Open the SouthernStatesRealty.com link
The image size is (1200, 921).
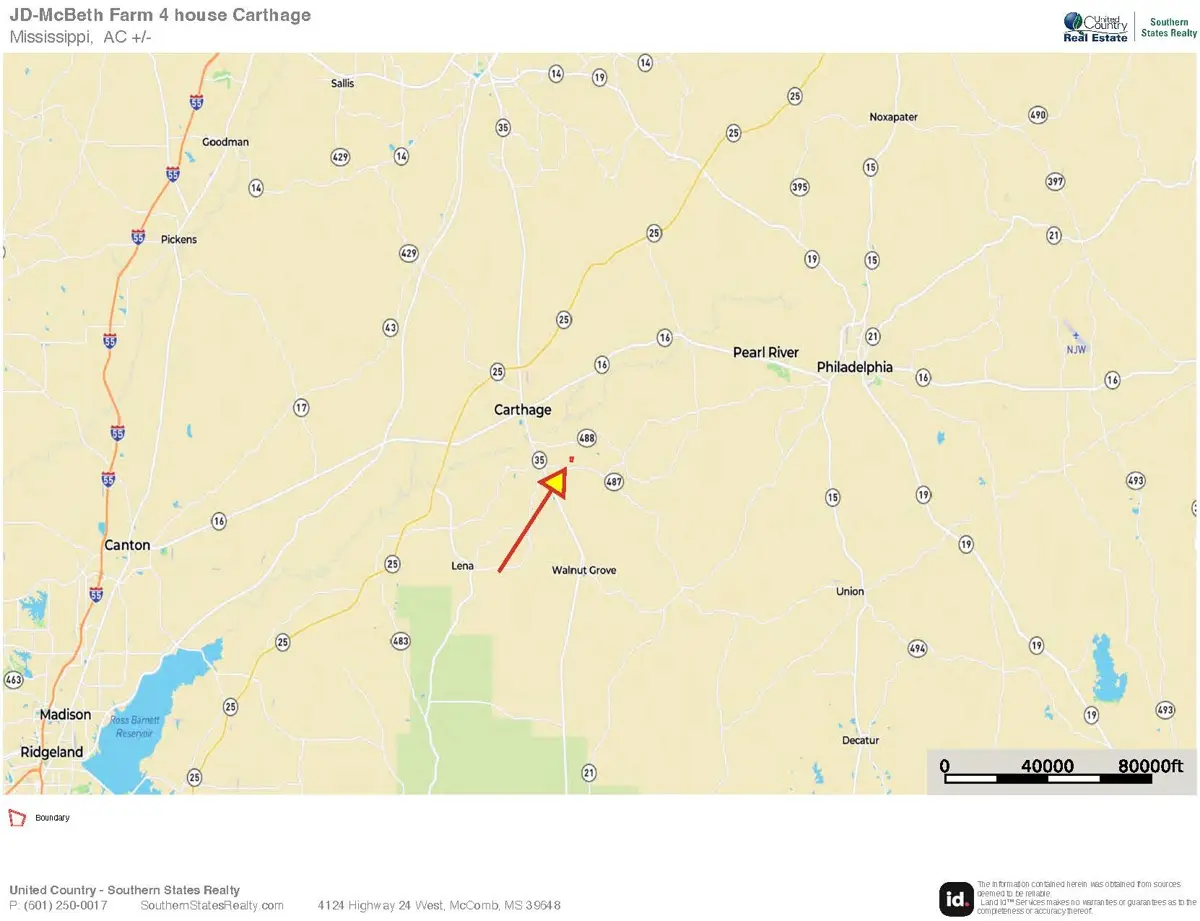pos(212,905)
